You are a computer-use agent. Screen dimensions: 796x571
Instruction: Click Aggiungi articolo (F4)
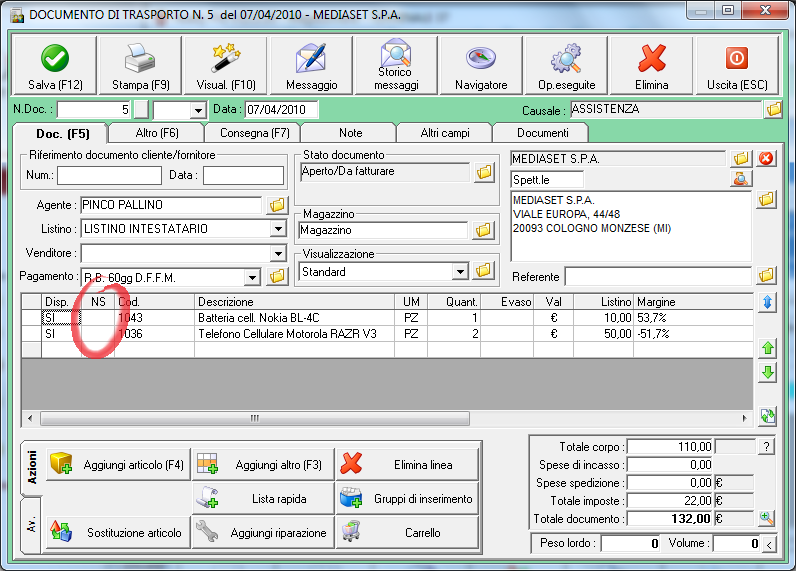point(118,464)
